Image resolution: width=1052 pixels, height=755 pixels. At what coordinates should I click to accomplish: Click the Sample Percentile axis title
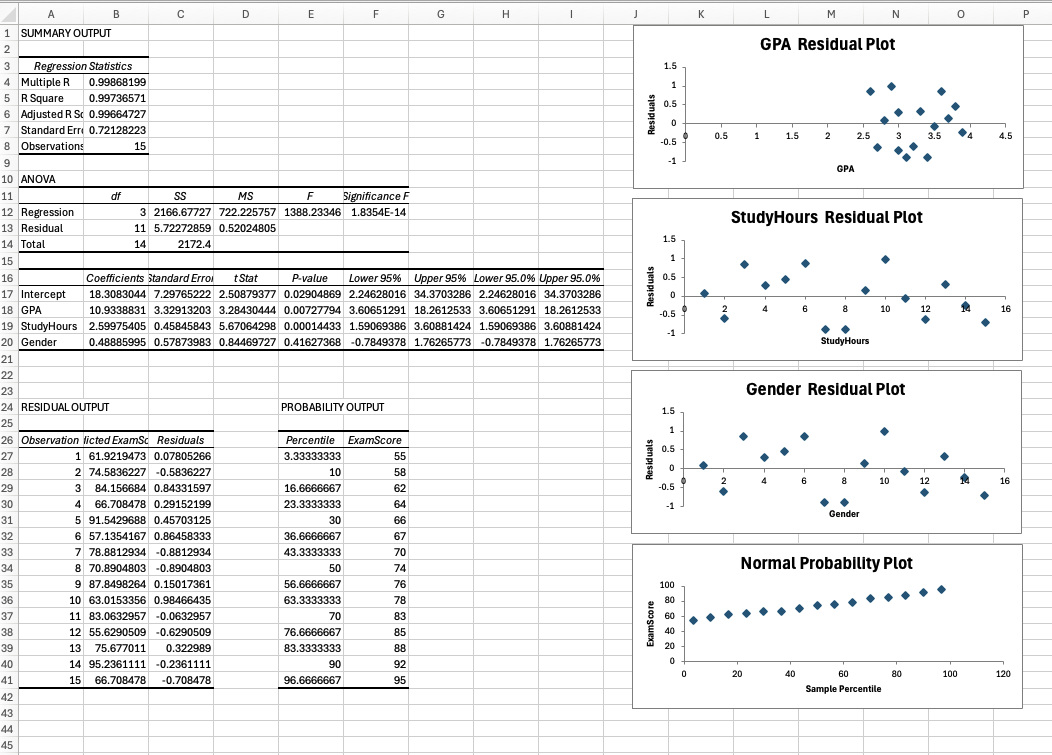843,689
